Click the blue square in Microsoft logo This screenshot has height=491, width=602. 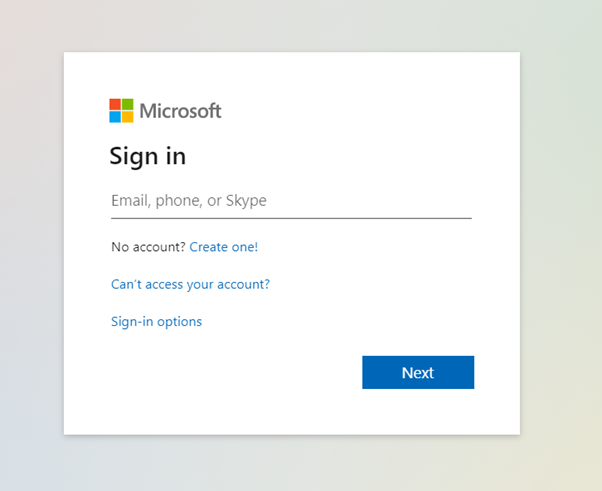point(115,117)
